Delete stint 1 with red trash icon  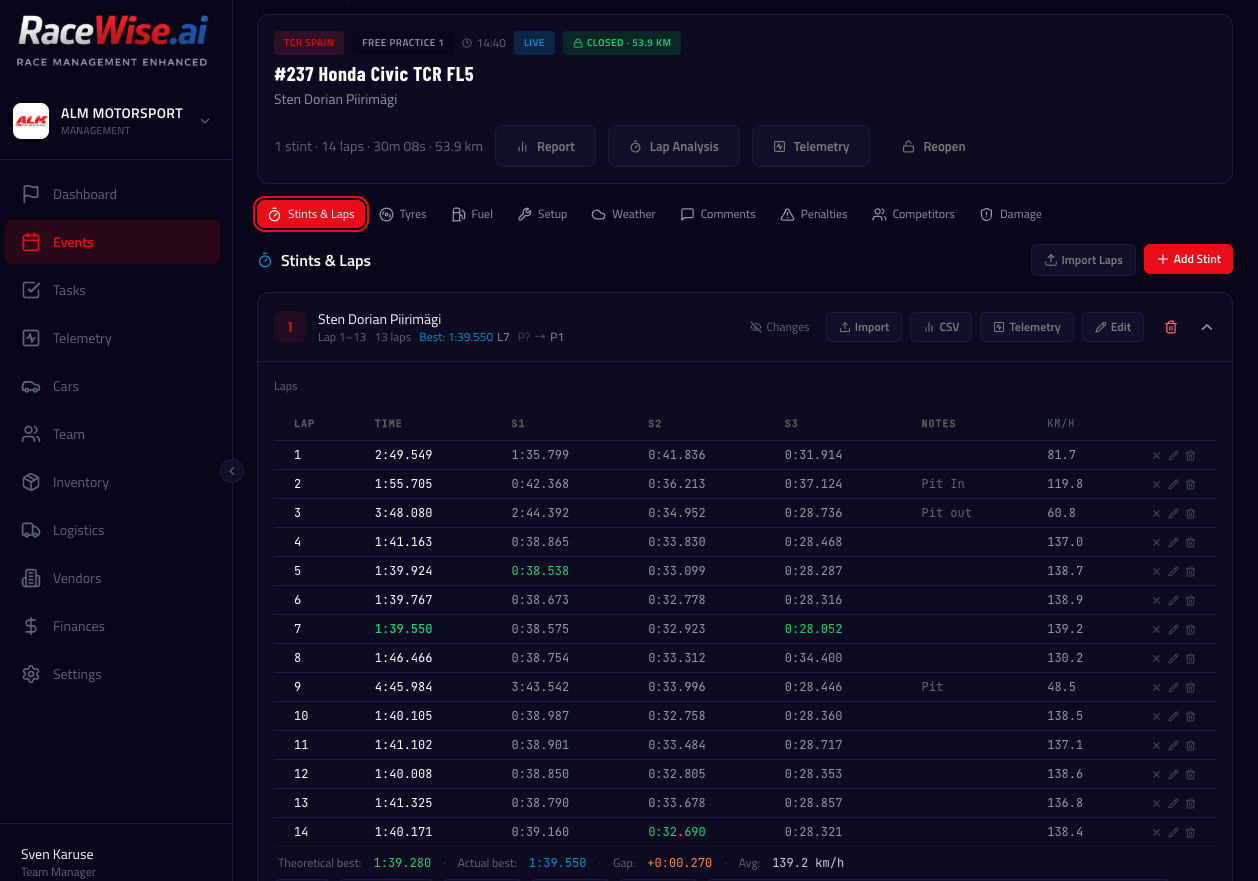[1171, 327]
